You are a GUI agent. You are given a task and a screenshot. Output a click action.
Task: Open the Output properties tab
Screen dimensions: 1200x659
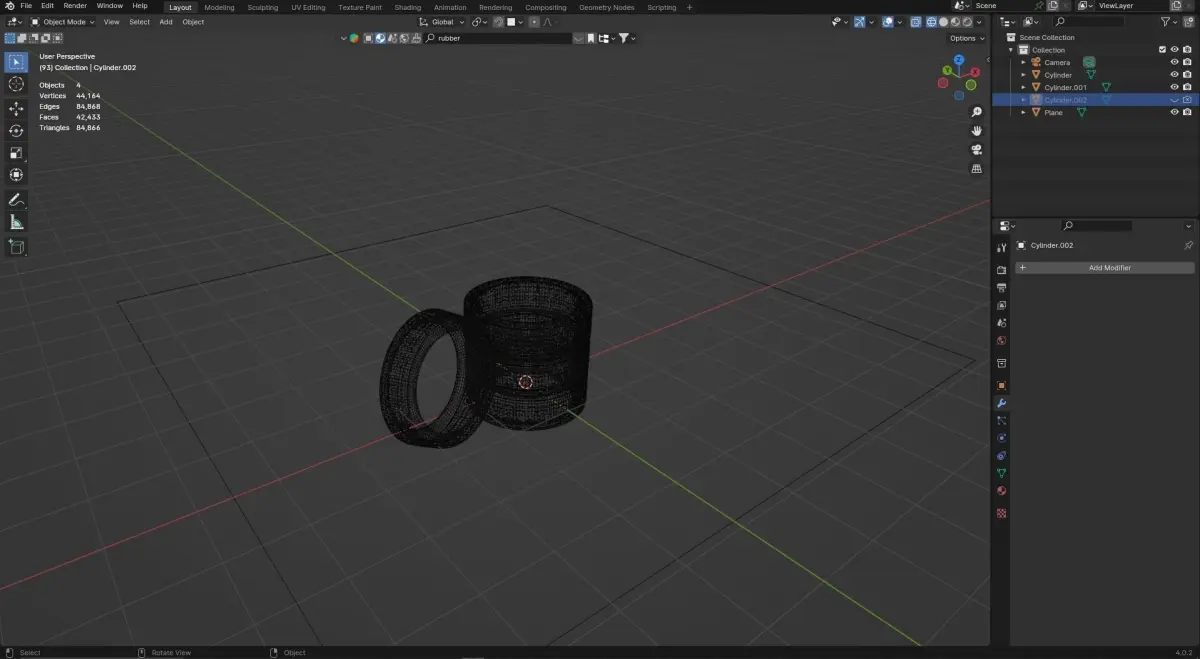pyautogui.click(x=1001, y=288)
